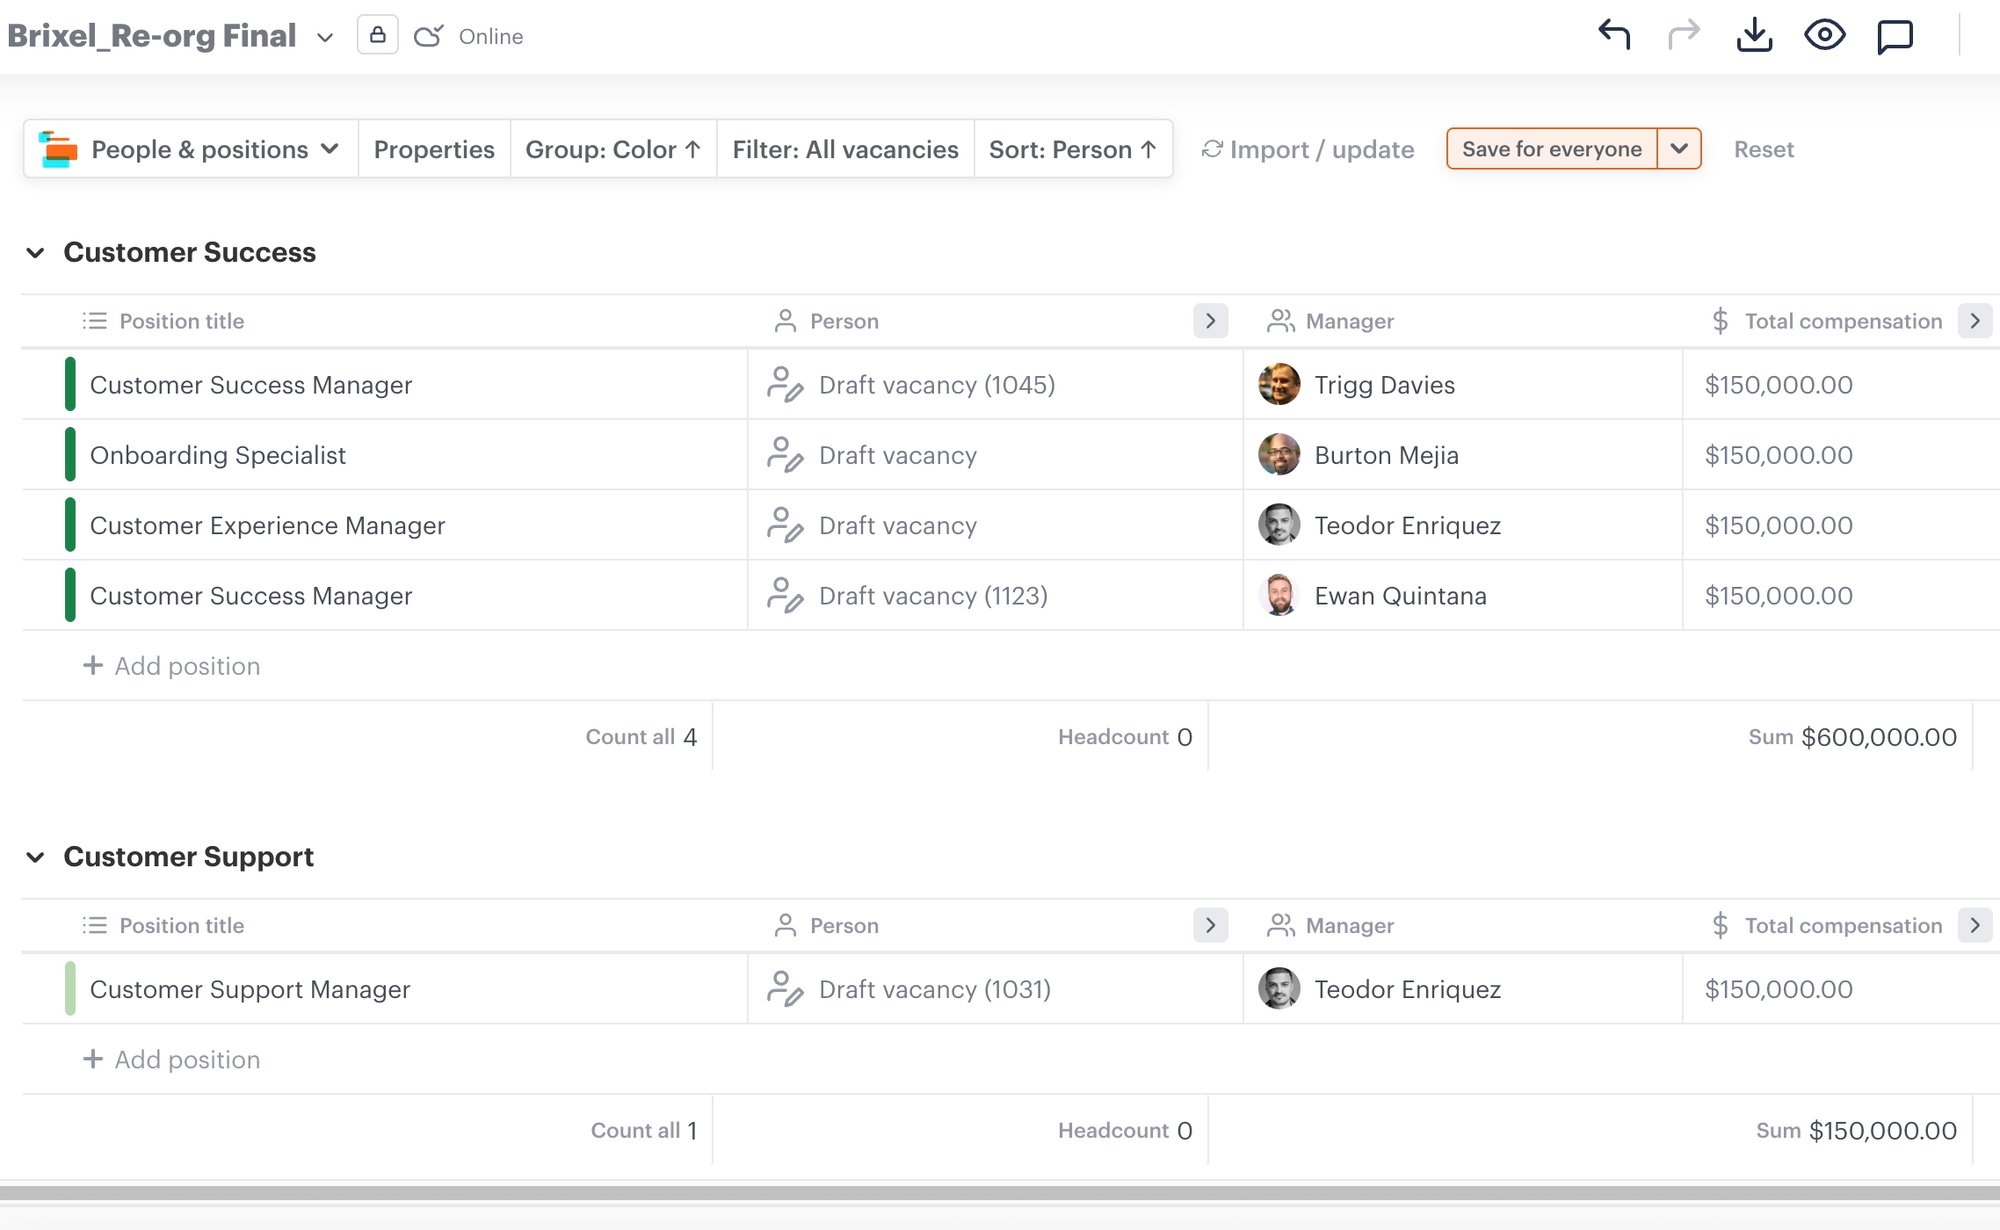The width and height of the screenshot is (2000, 1230).
Task: Click the undo icon
Action: (x=1615, y=34)
